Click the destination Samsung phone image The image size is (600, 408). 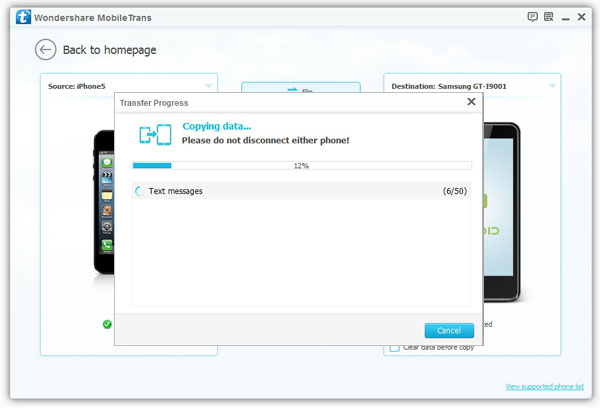(x=502, y=212)
